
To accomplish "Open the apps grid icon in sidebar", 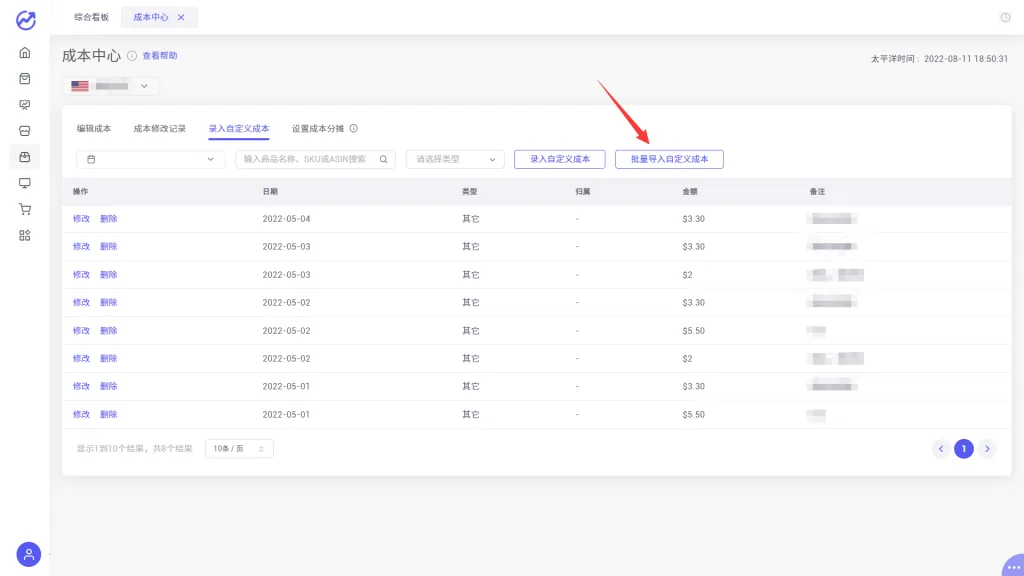I will tap(25, 235).
